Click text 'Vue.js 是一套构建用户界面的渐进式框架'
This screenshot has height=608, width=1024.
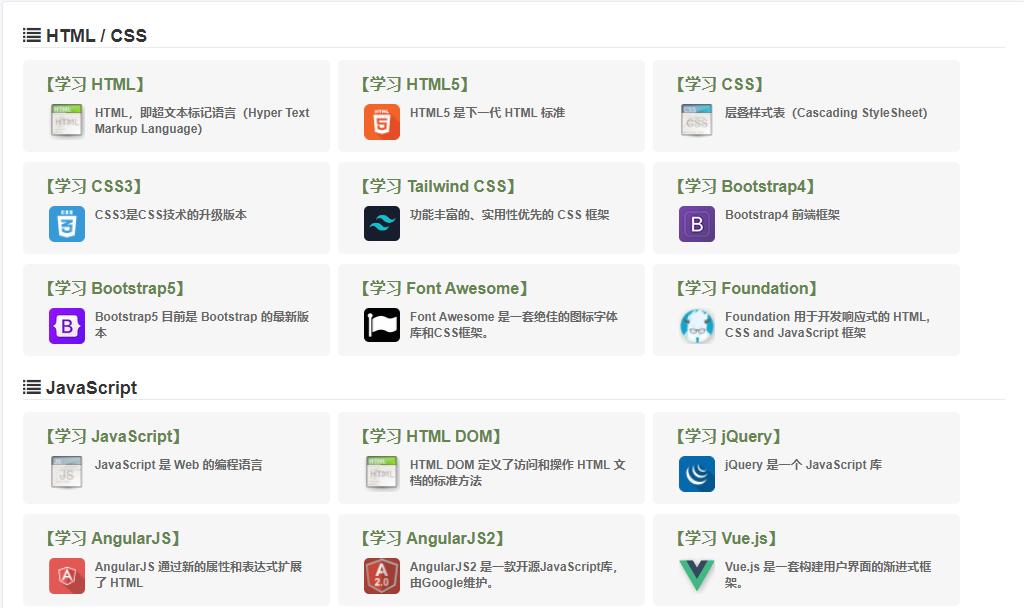point(828,575)
